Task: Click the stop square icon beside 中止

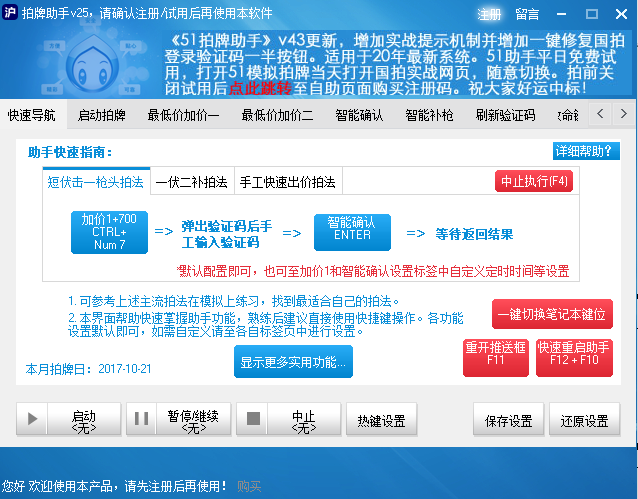Action: pyautogui.click(x=253, y=419)
